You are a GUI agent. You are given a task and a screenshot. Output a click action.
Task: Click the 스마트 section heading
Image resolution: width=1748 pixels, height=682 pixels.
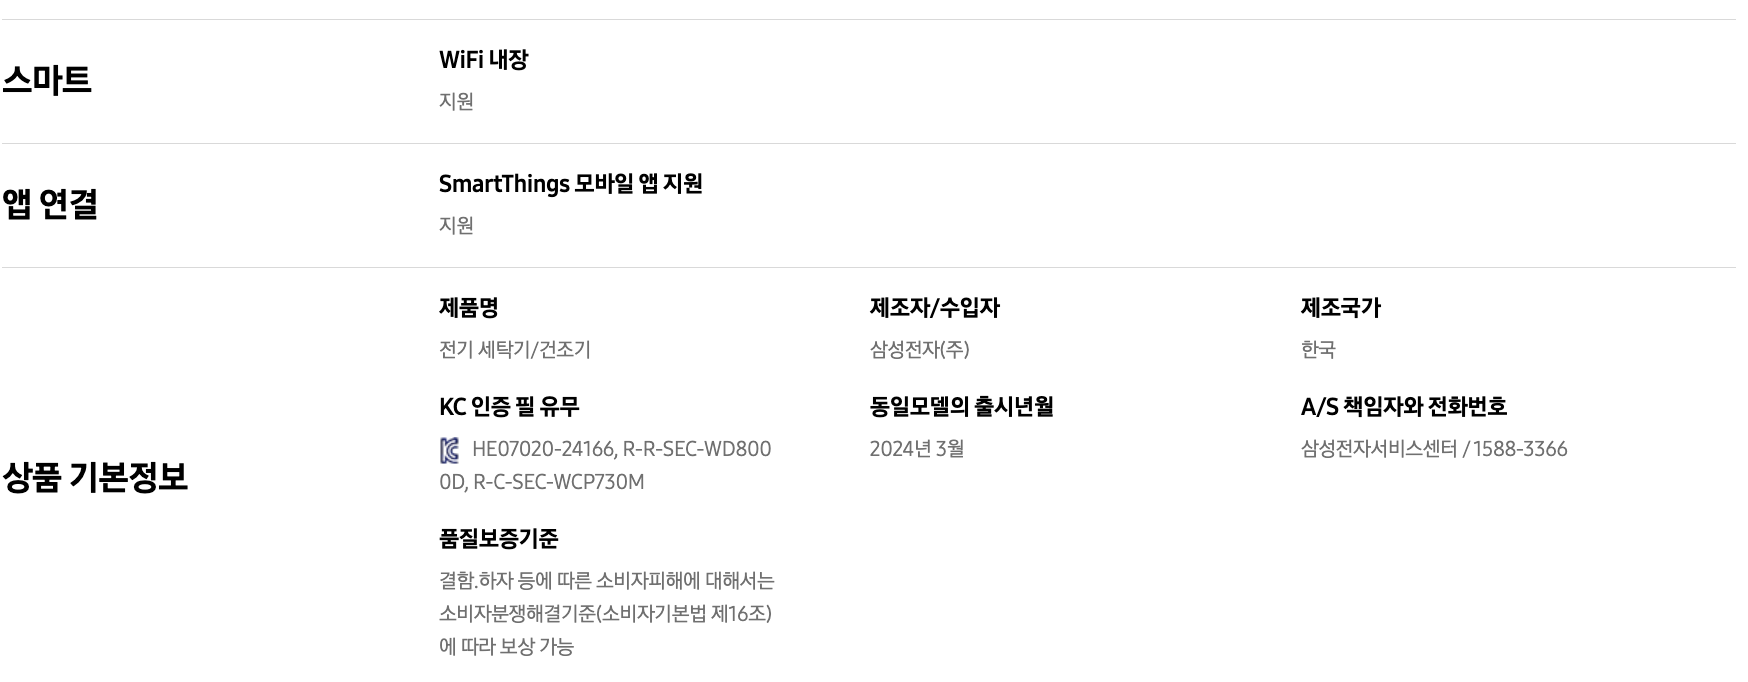[x=47, y=80]
